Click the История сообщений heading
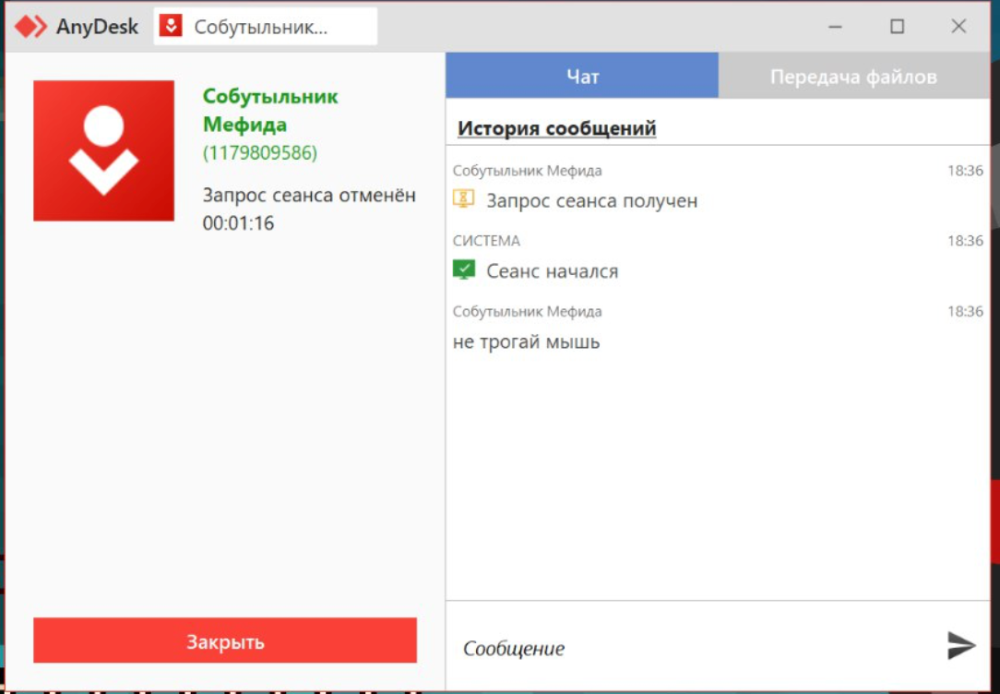Image resolution: width=1000 pixels, height=694 pixels. pos(557,128)
